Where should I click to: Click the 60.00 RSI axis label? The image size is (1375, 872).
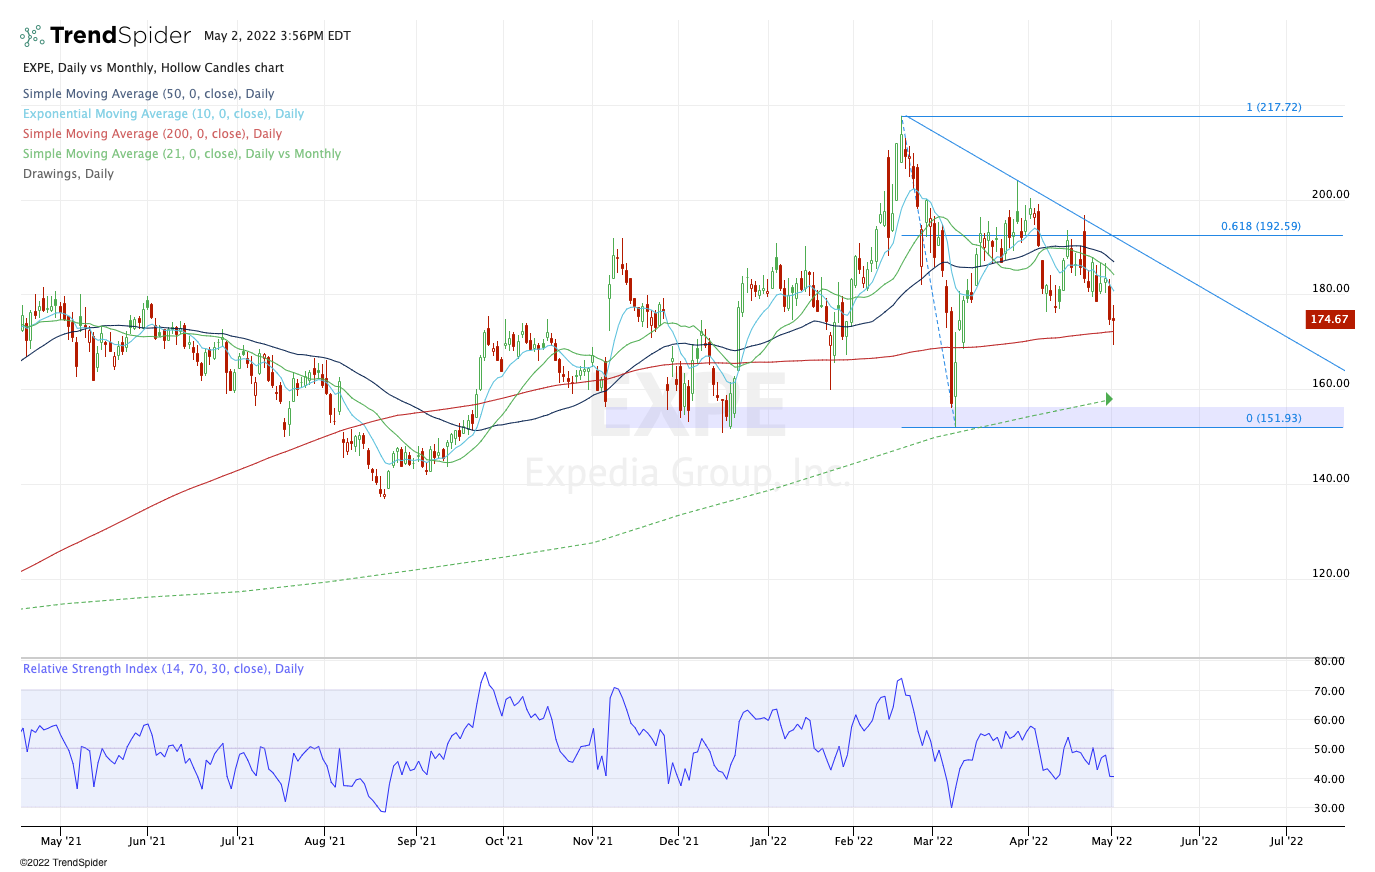pyautogui.click(x=1329, y=720)
